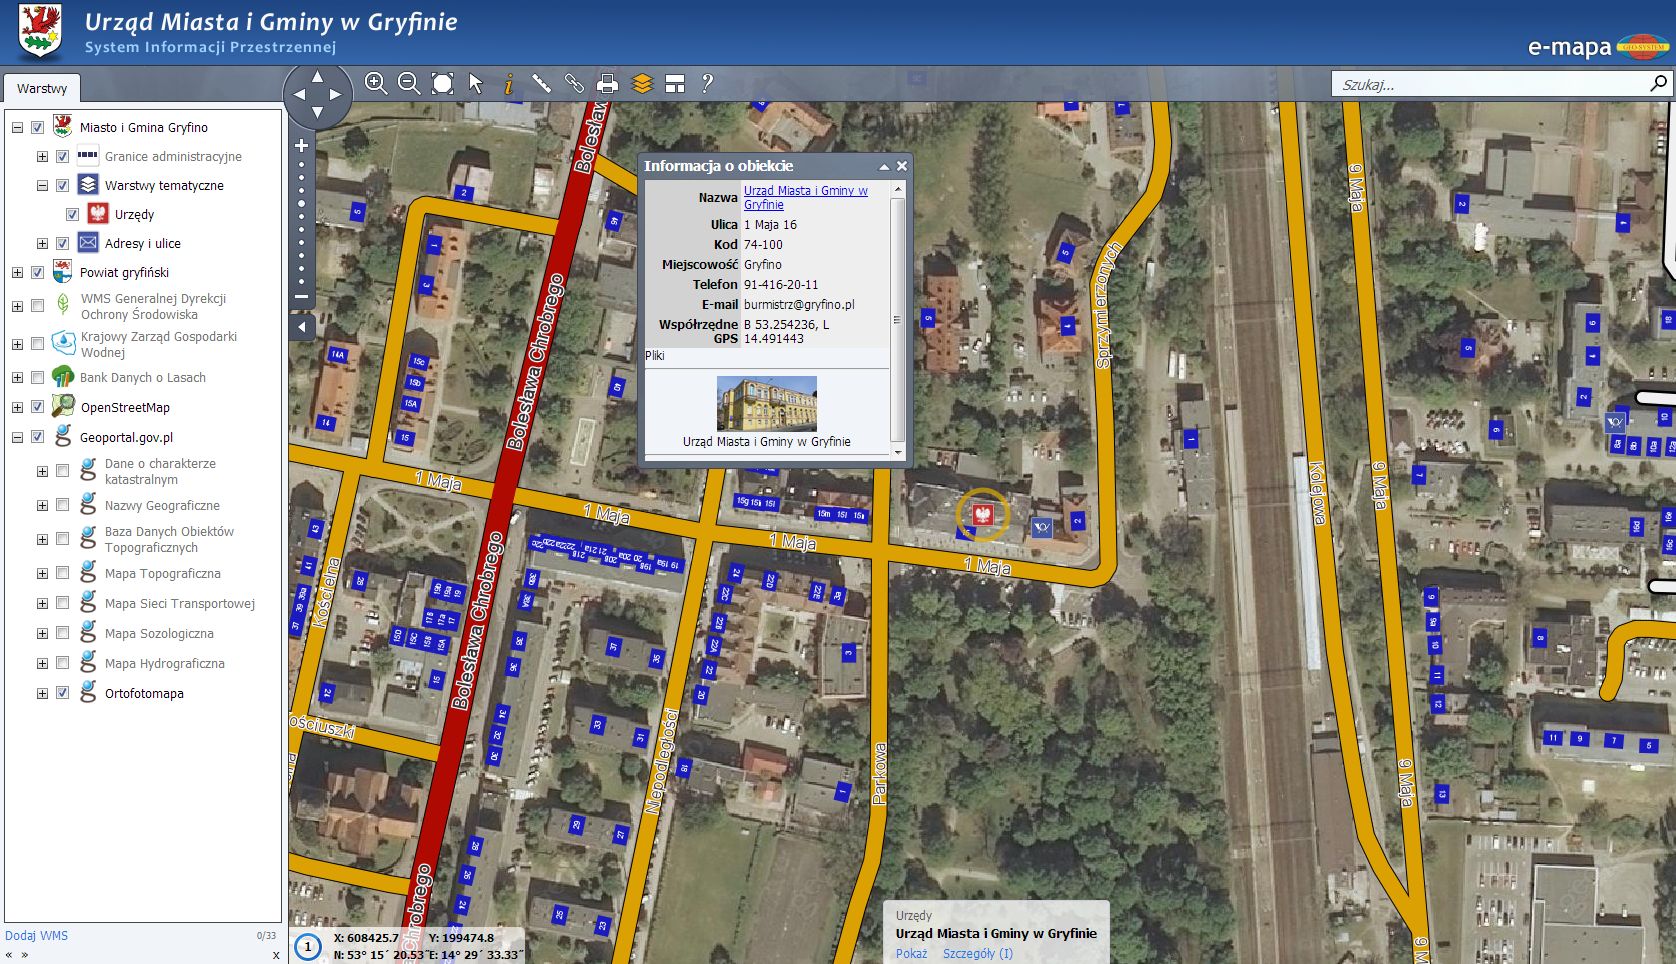
Task: Expand Adresy i ulice node
Action: pyautogui.click(x=42, y=243)
